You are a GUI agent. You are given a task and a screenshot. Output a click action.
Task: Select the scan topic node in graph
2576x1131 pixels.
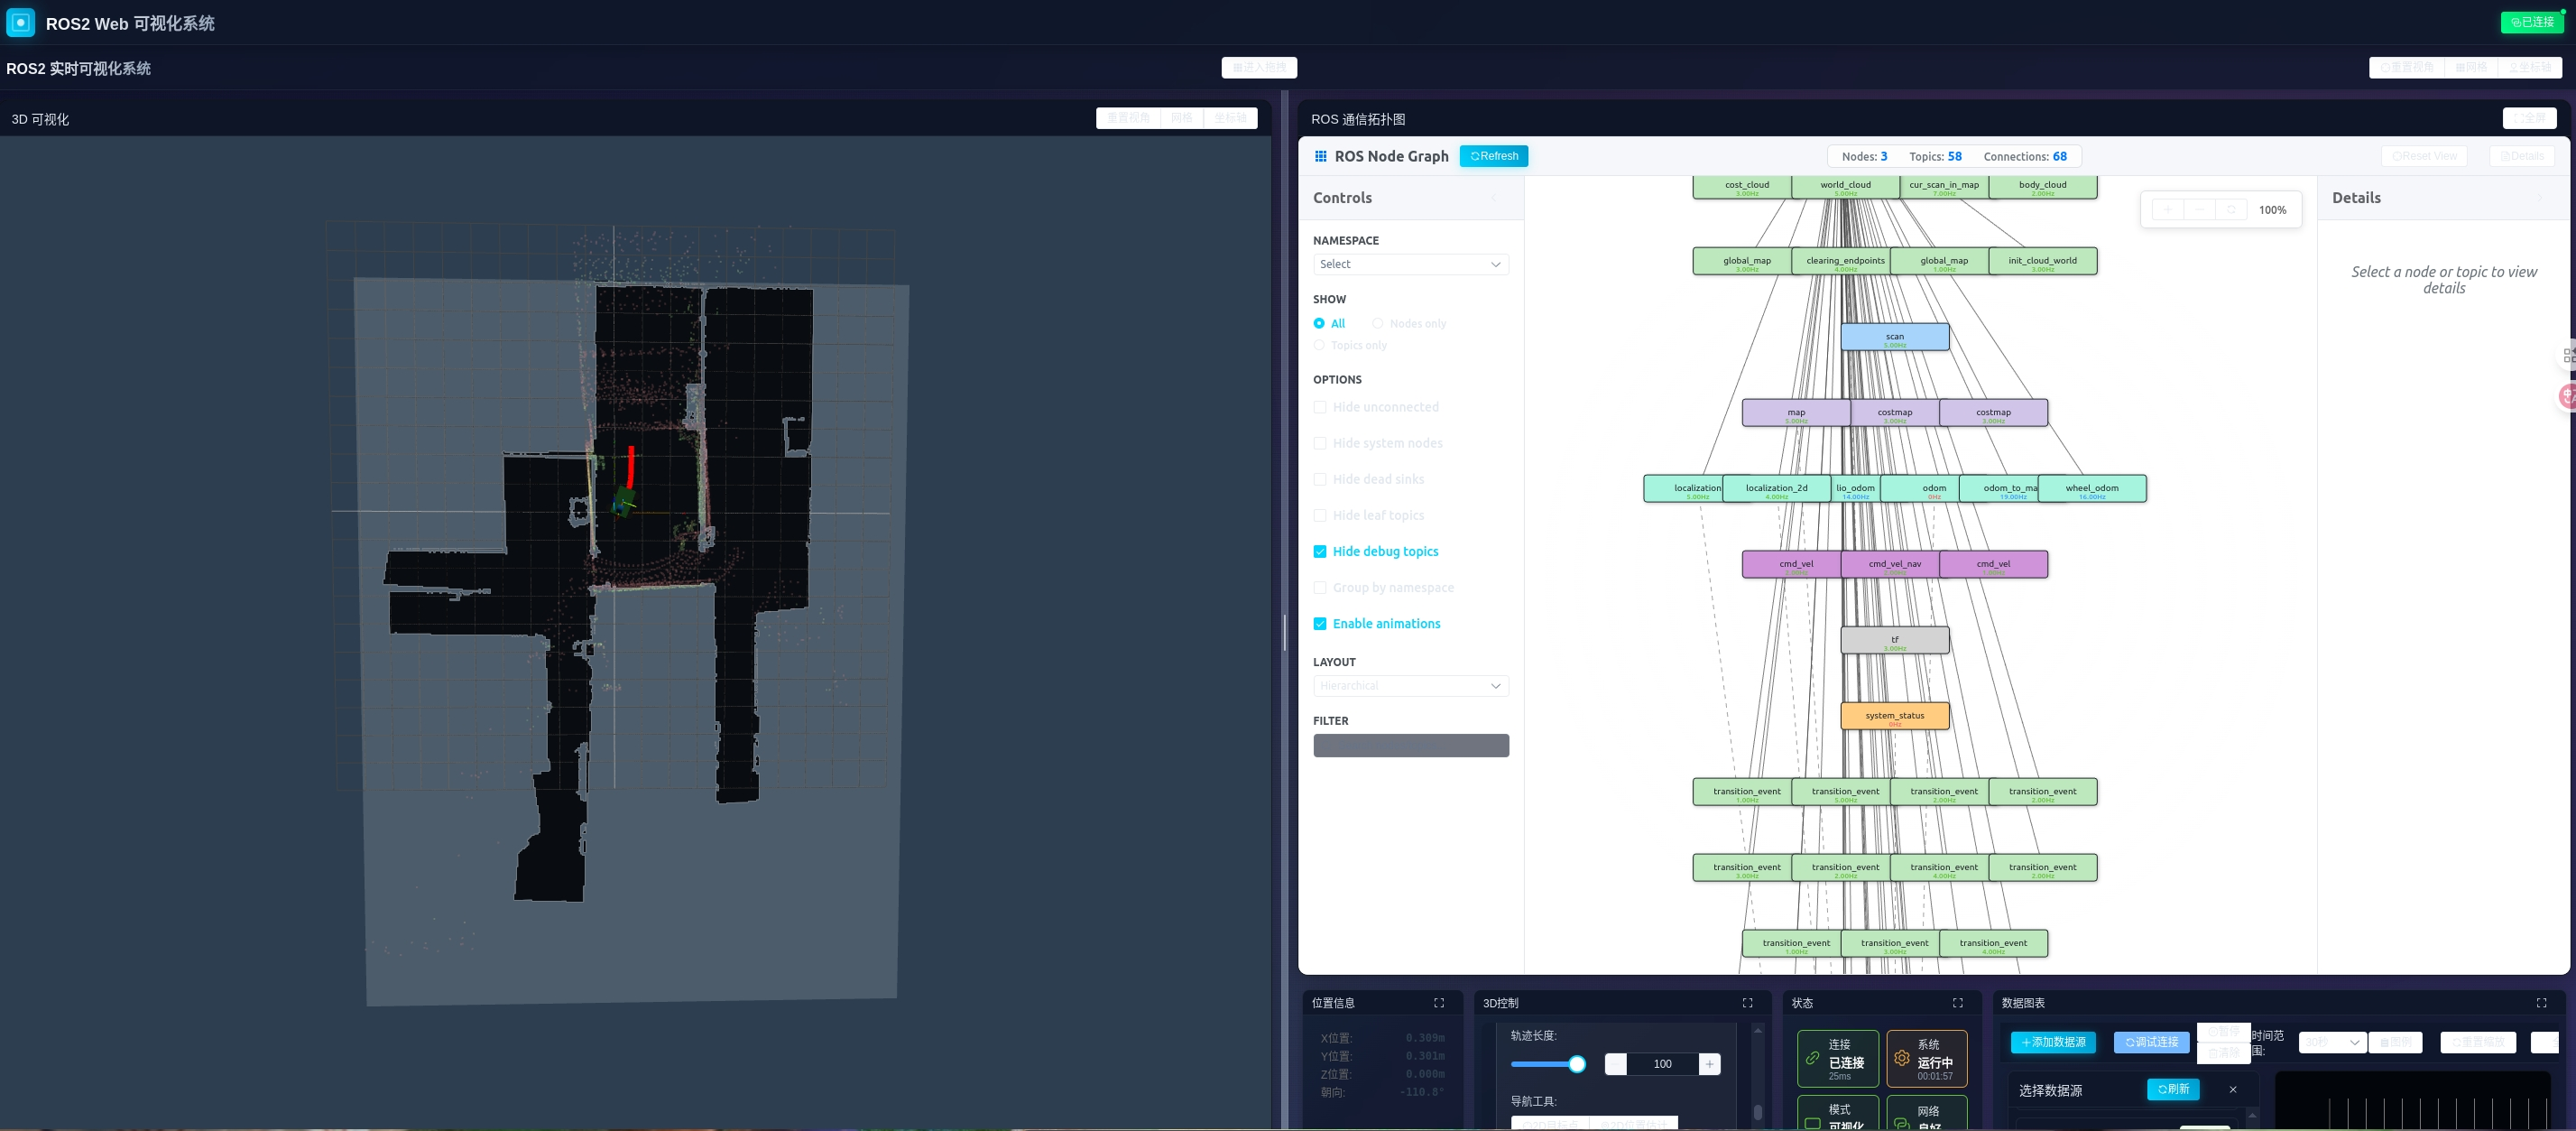1894,337
